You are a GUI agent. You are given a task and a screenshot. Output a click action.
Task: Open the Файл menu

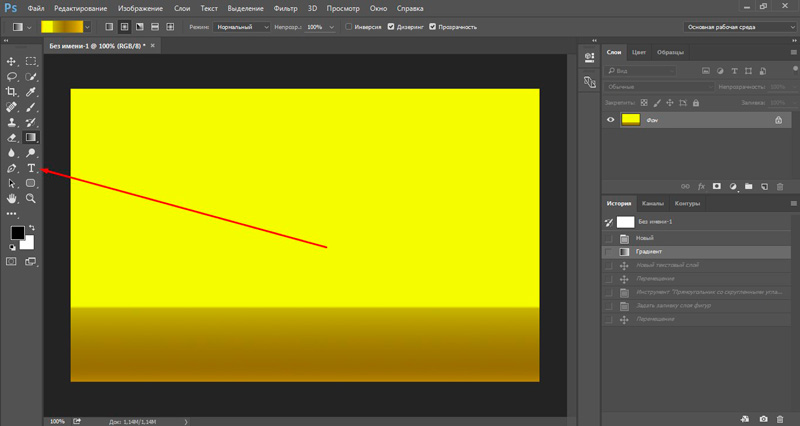[36, 8]
